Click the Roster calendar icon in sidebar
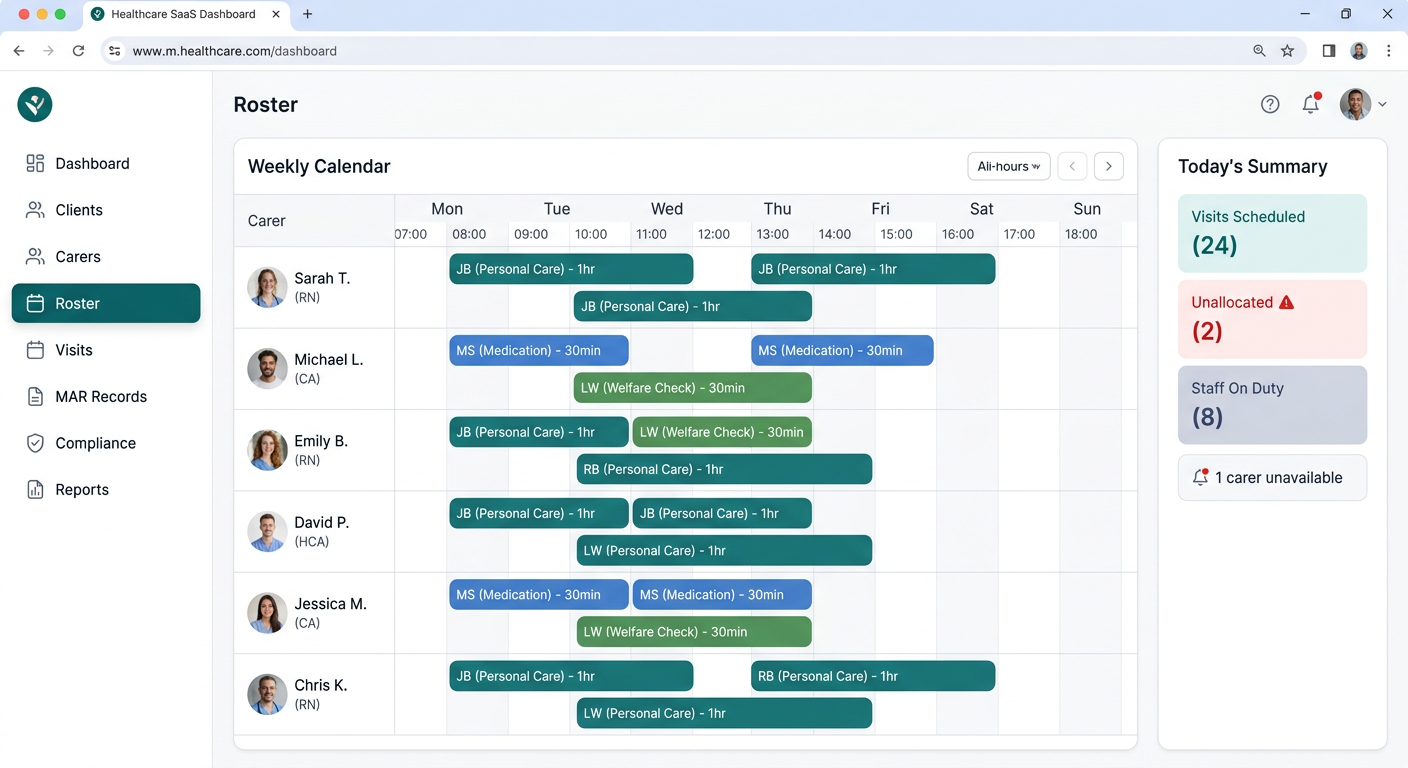This screenshot has height=768, width=1408. pyautogui.click(x=35, y=303)
